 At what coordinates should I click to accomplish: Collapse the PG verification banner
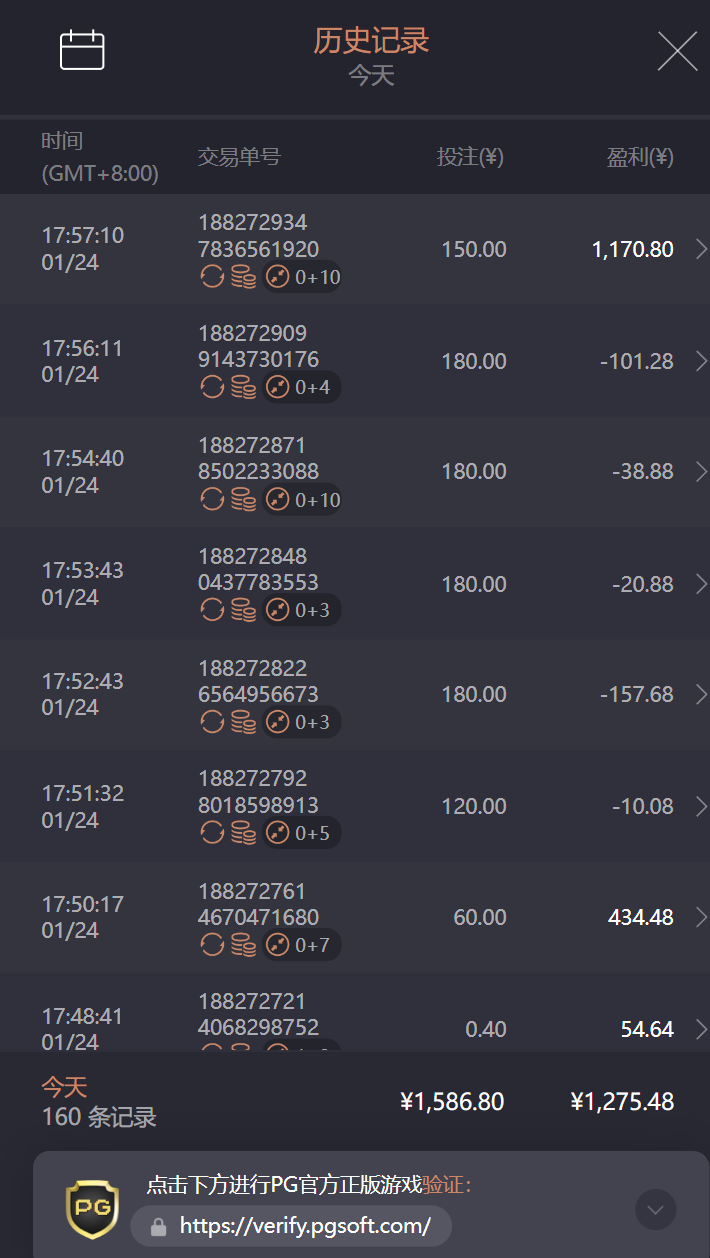[655, 1210]
